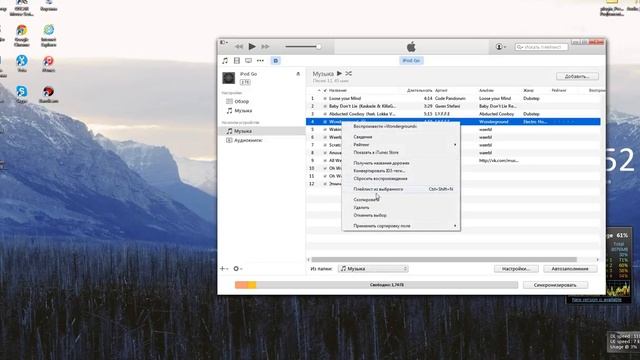Click the Синхронизировать button
Viewport: 640px width, 360px height.
click(x=555, y=285)
